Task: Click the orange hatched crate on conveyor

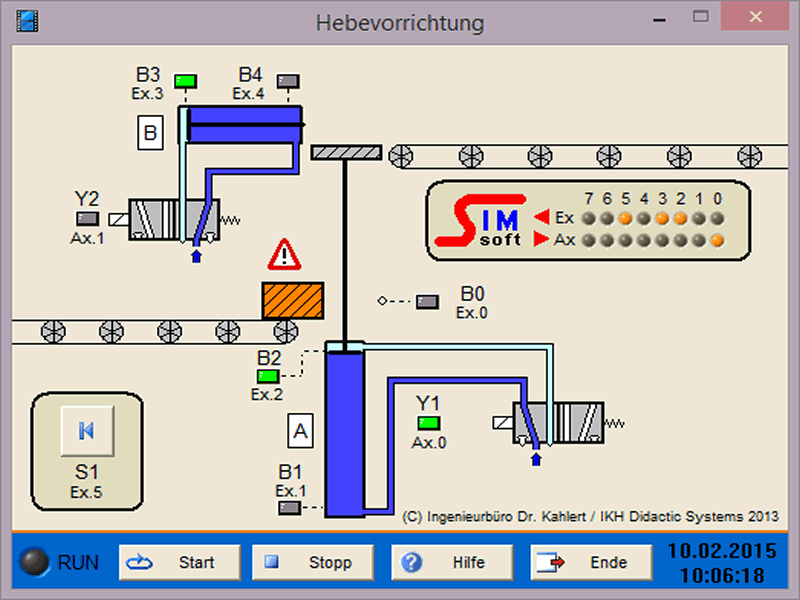Action: coord(292,300)
